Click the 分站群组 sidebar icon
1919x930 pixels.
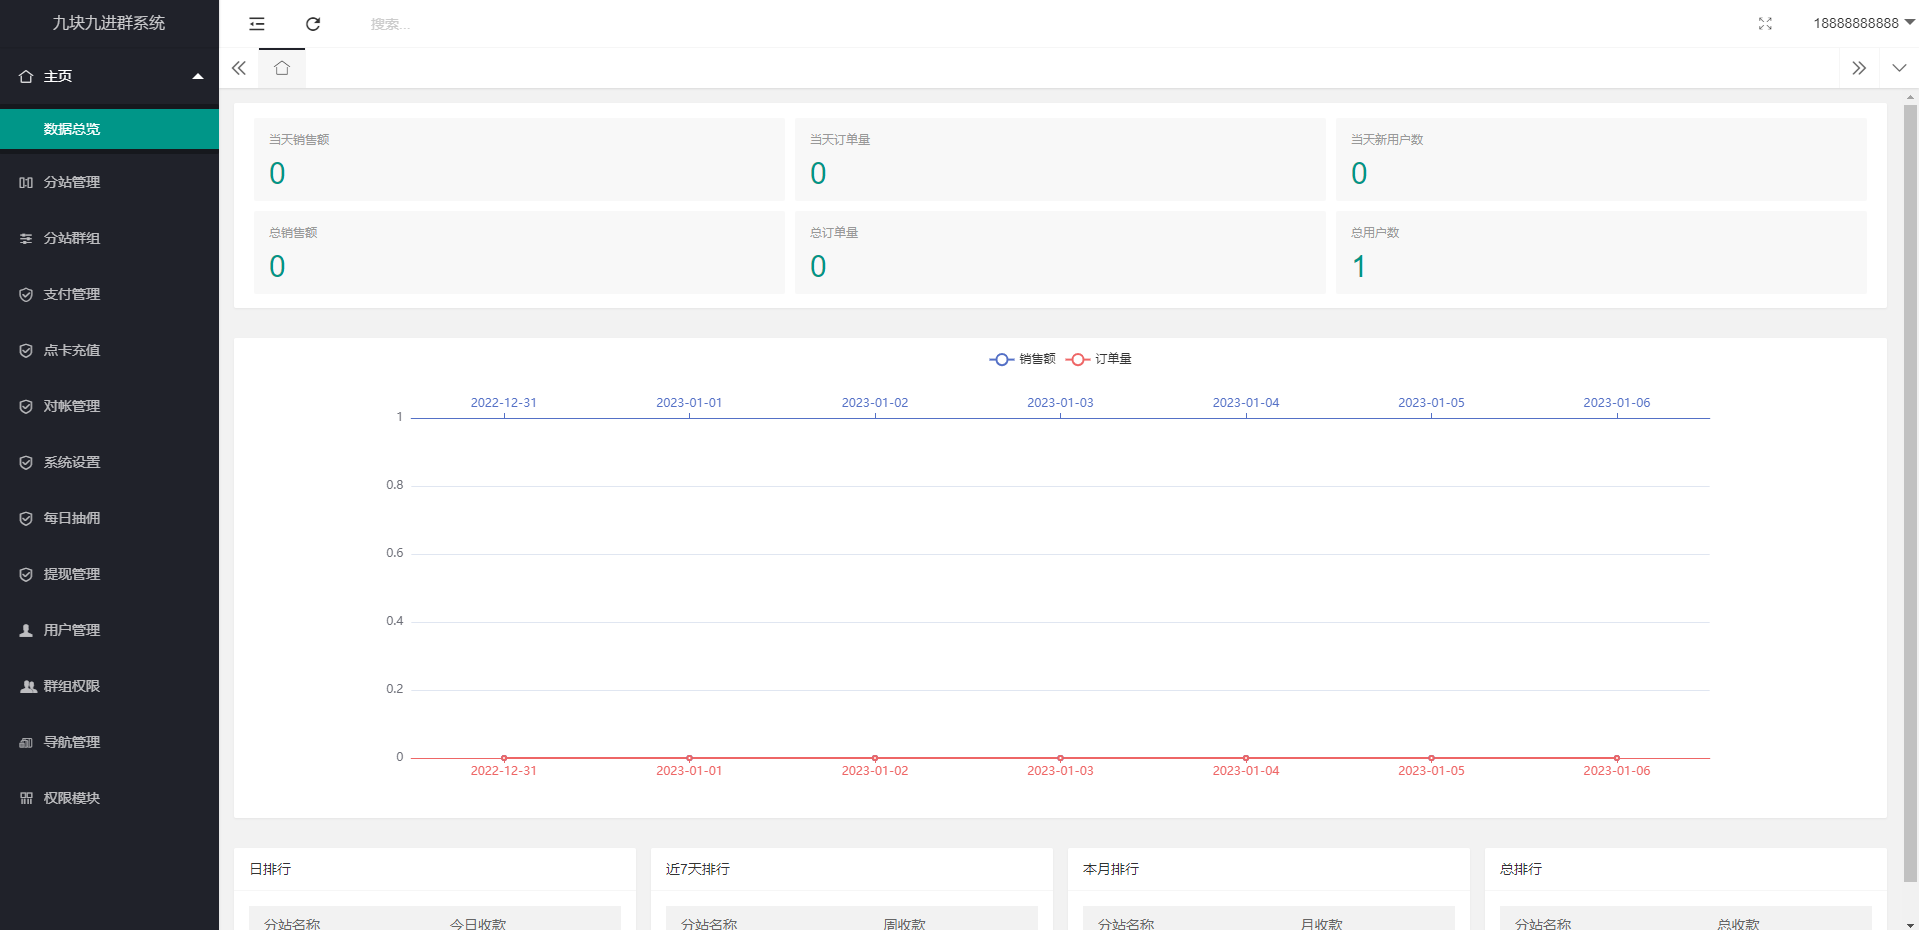pyautogui.click(x=26, y=238)
